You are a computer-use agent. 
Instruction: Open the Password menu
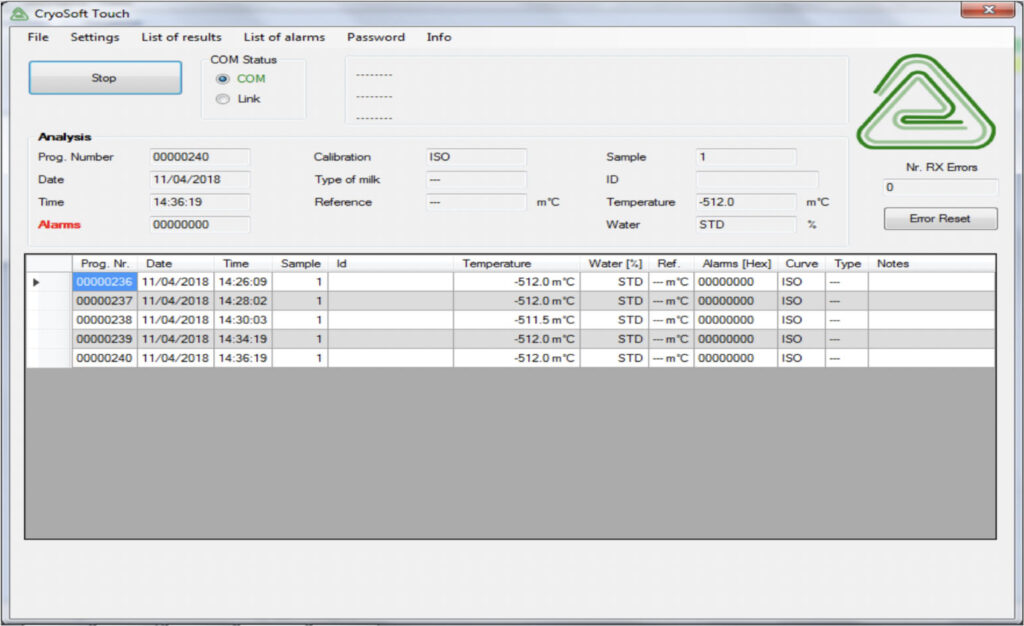(376, 37)
